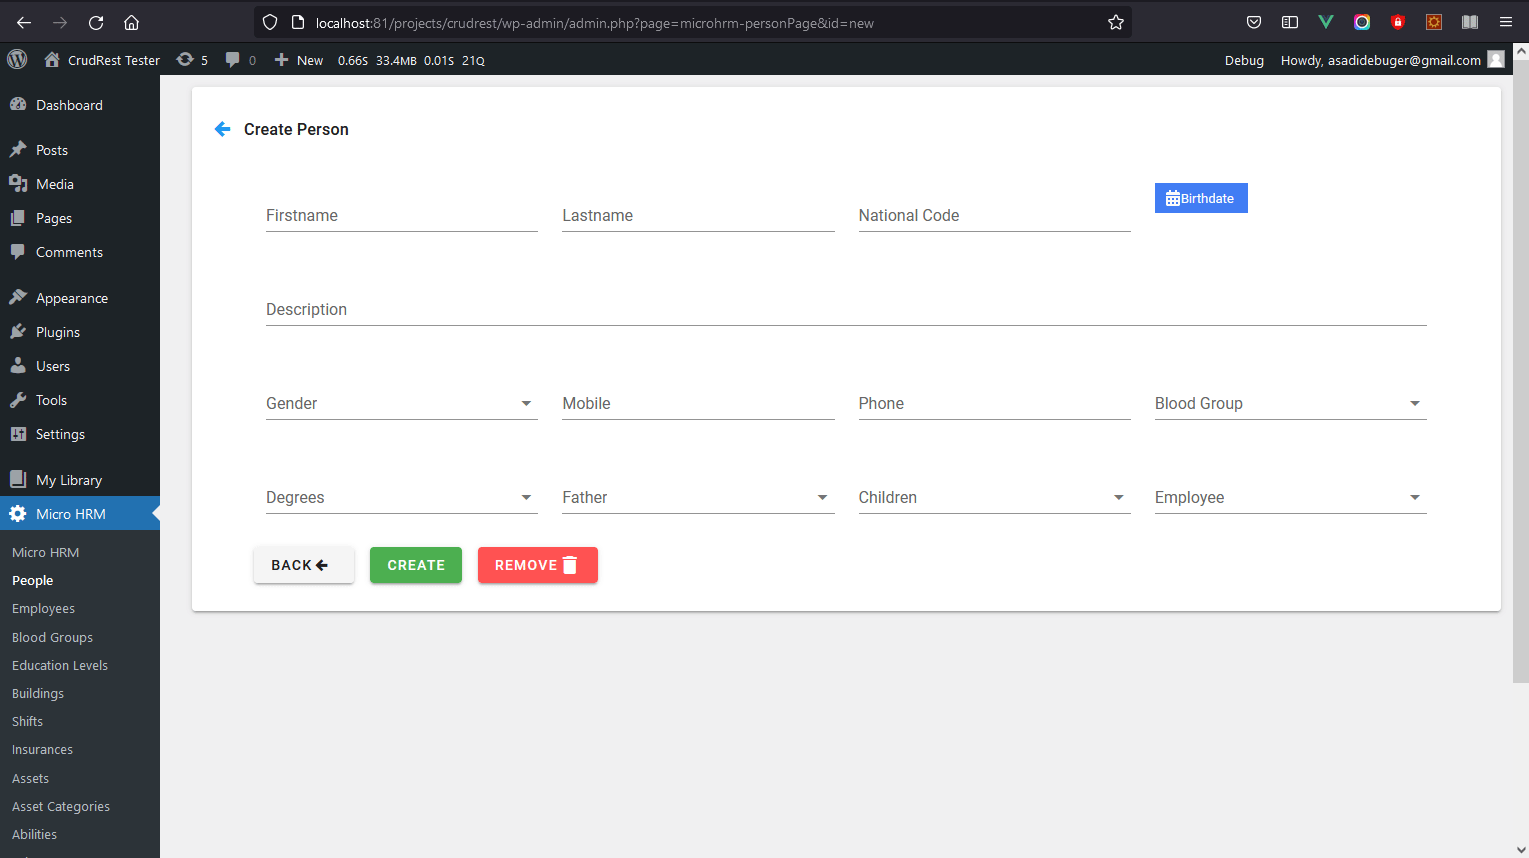The width and height of the screenshot is (1529, 858).
Task: Click the WordPress logo in admin bar
Action: [x=17, y=60]
